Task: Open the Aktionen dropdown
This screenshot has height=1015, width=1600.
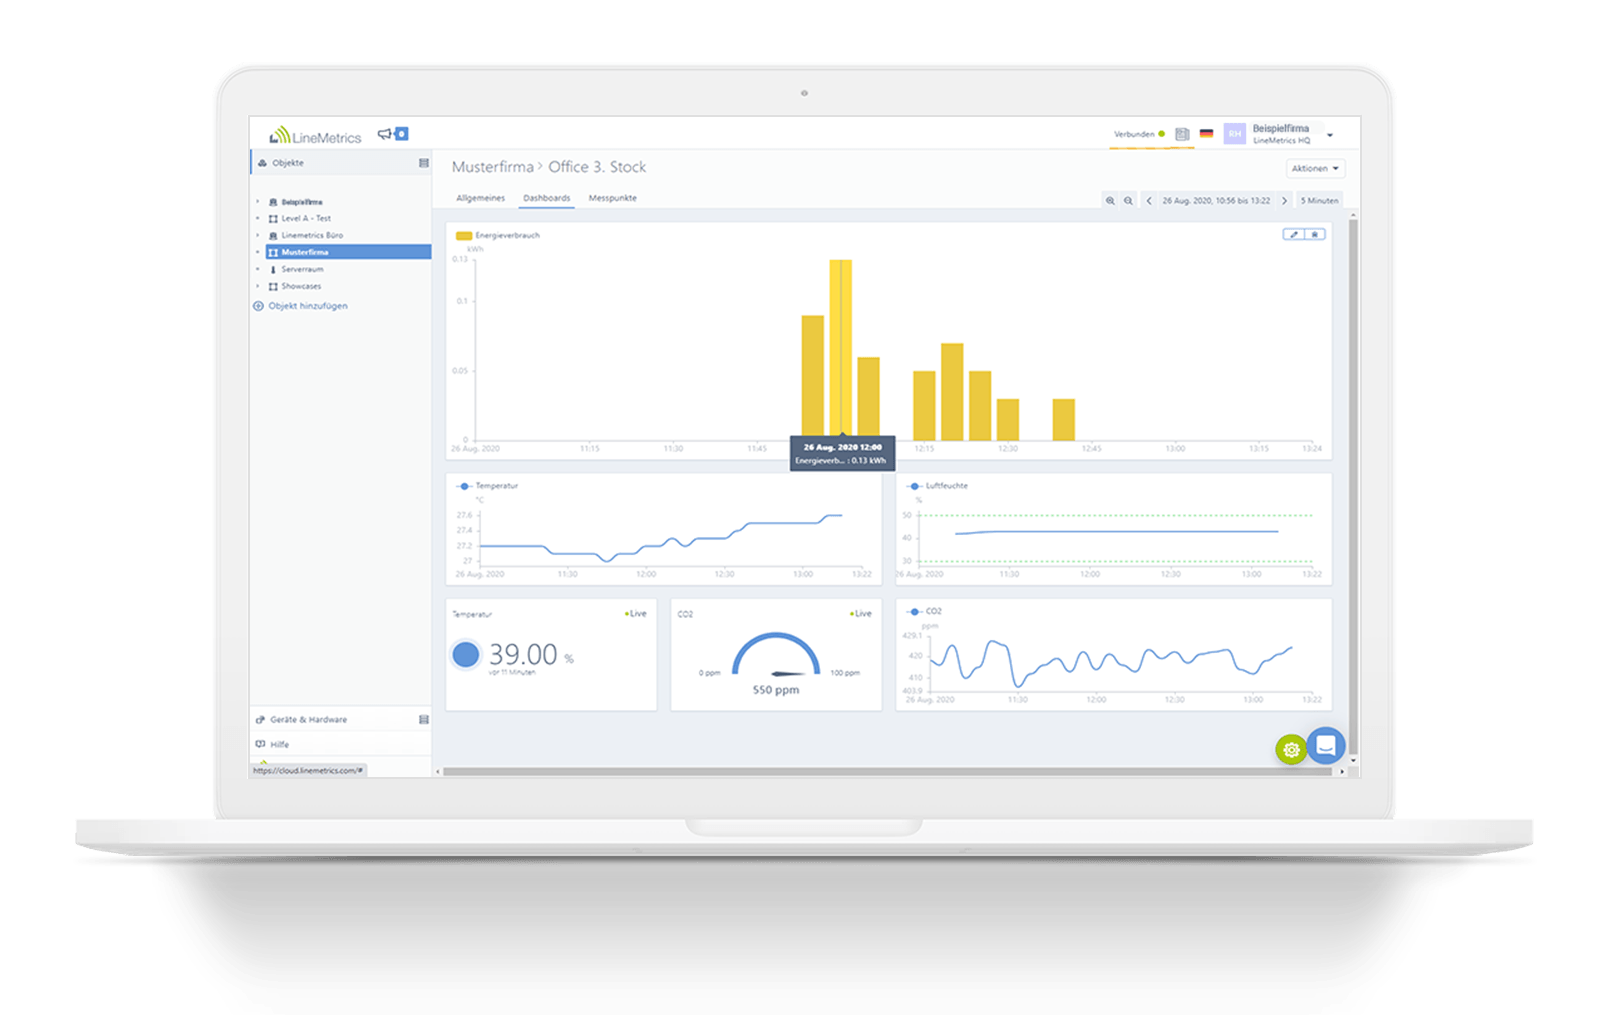Action: 1315,168
